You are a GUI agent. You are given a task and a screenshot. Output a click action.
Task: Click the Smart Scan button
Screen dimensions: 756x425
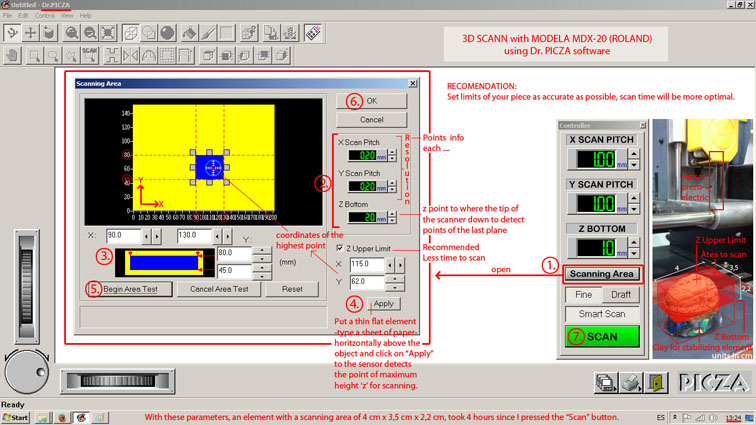[602, 314]
